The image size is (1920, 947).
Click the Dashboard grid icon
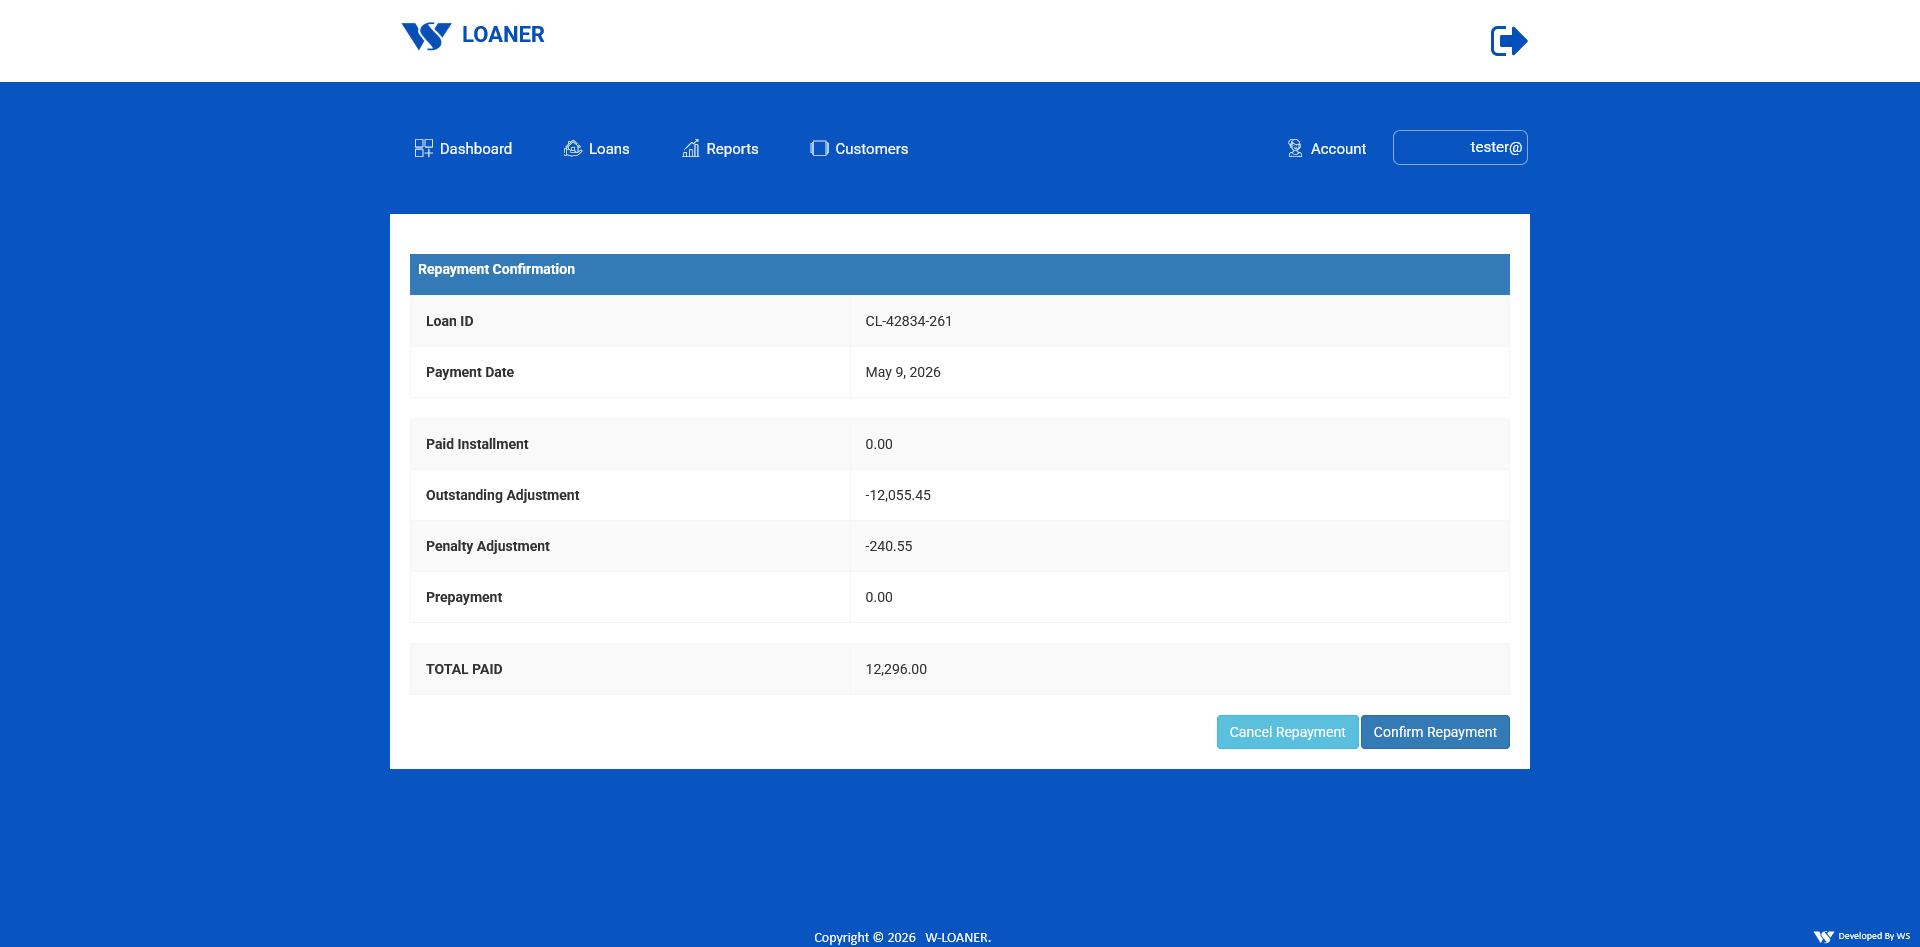coord(424,148)
